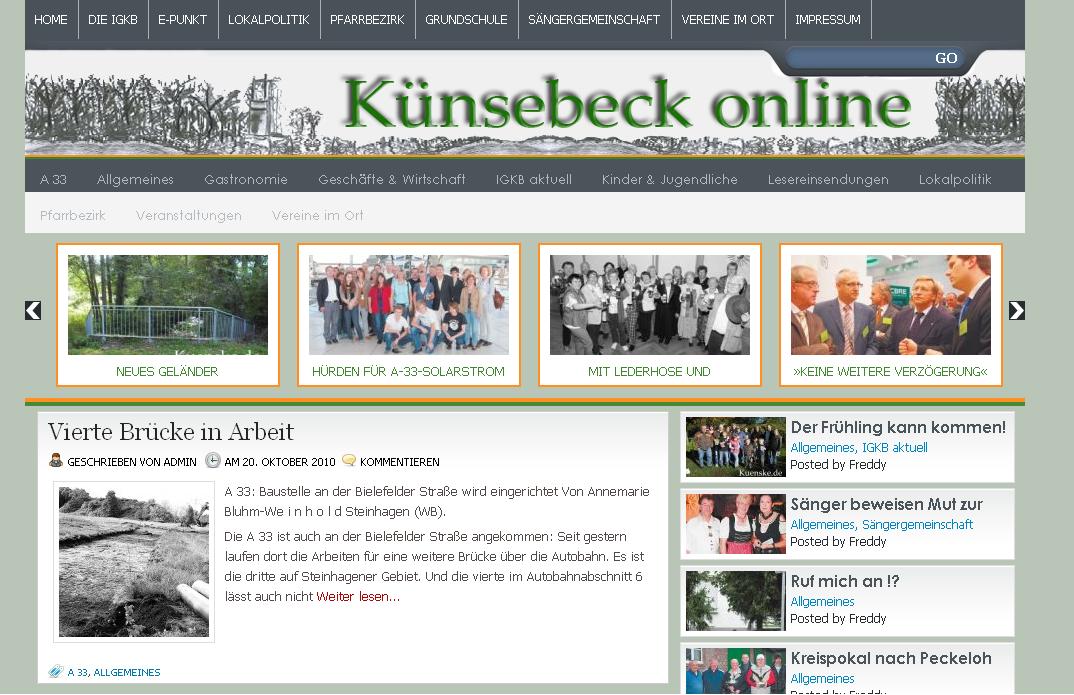Viewport: 1074px width, 695px height.
Task: Open the SÄNGERGEMEINSCHAFT menu item
Action: coord(594,20)
